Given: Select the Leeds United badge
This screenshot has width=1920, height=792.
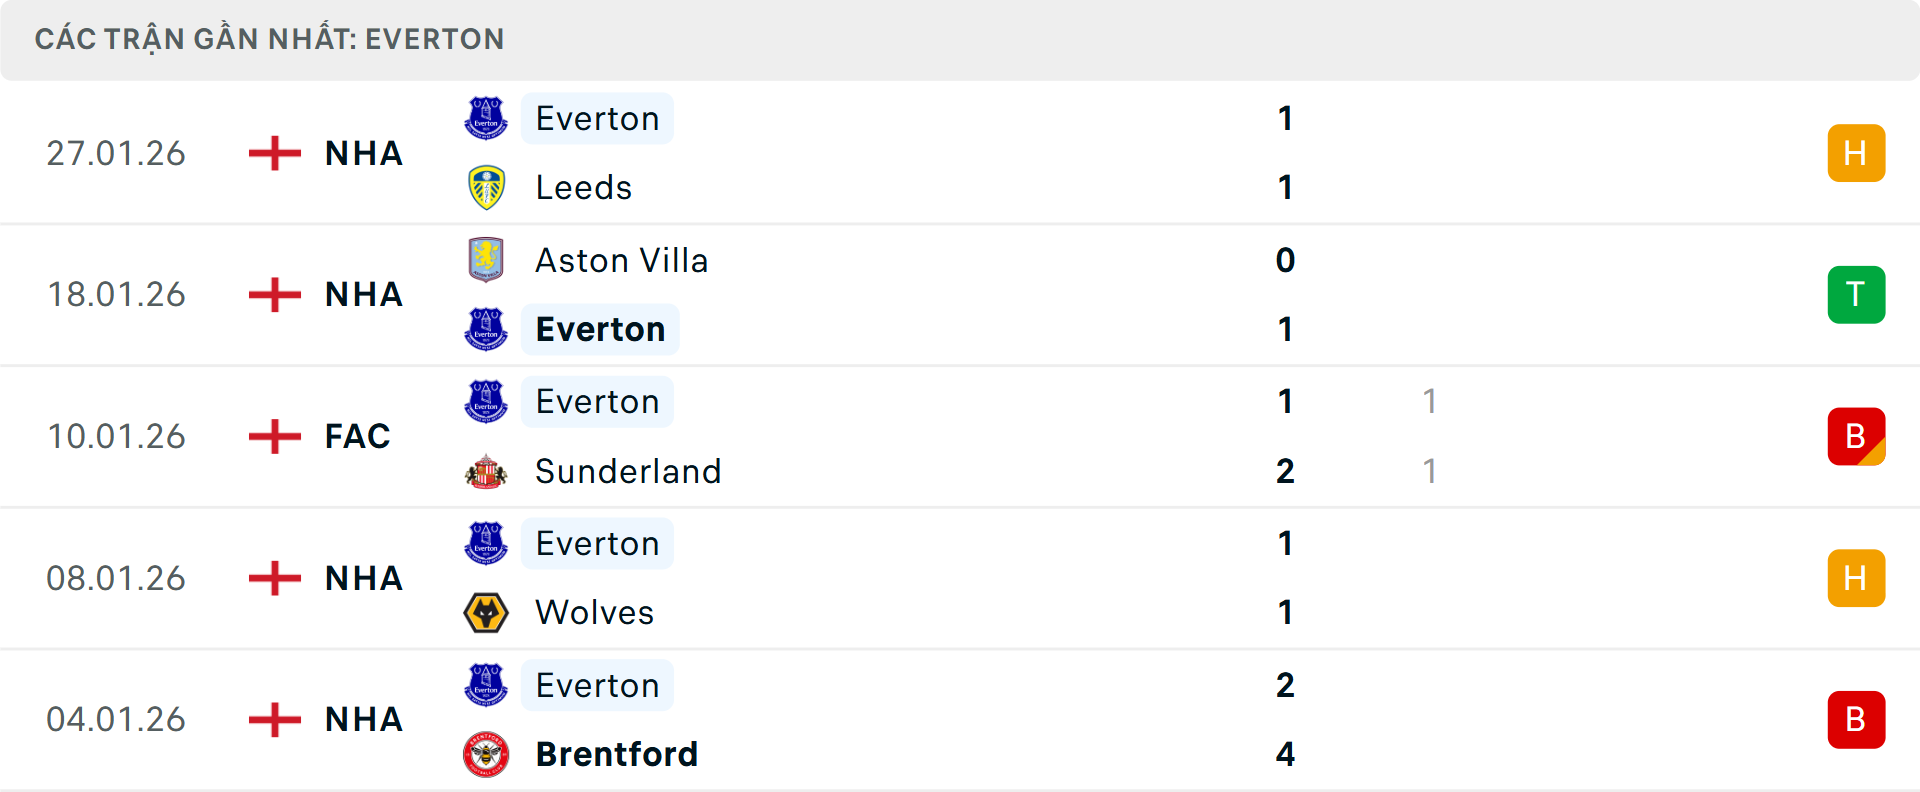Looking at the screenshot, I should pyautogui.click(x=486, y=187).
